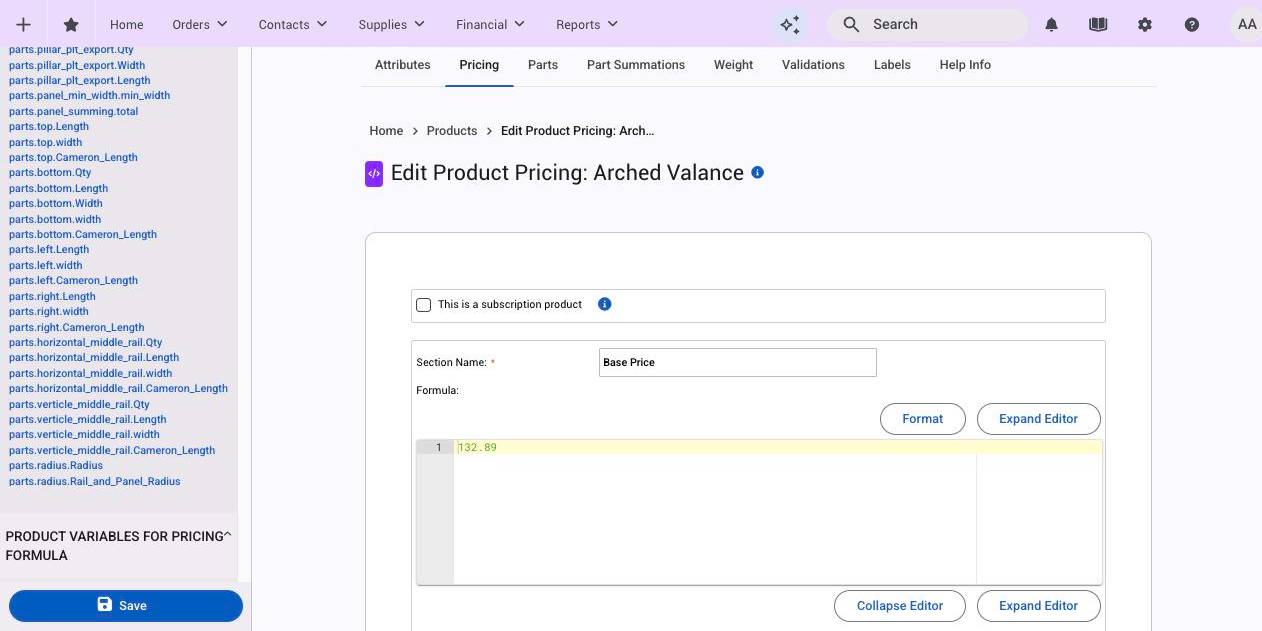This screenshot has width=1262, height=631.
Task: Click the info icon beside Arched Valance title
Action: pyautogui.click(x=757, y=172)
